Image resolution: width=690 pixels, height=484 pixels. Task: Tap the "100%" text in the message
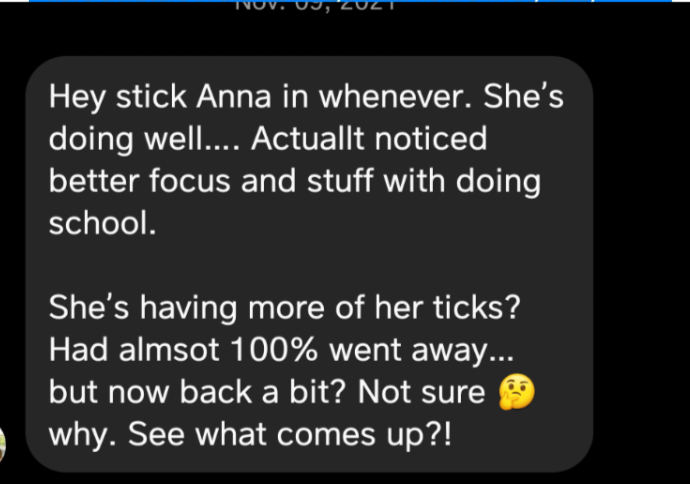coord(274,350)
